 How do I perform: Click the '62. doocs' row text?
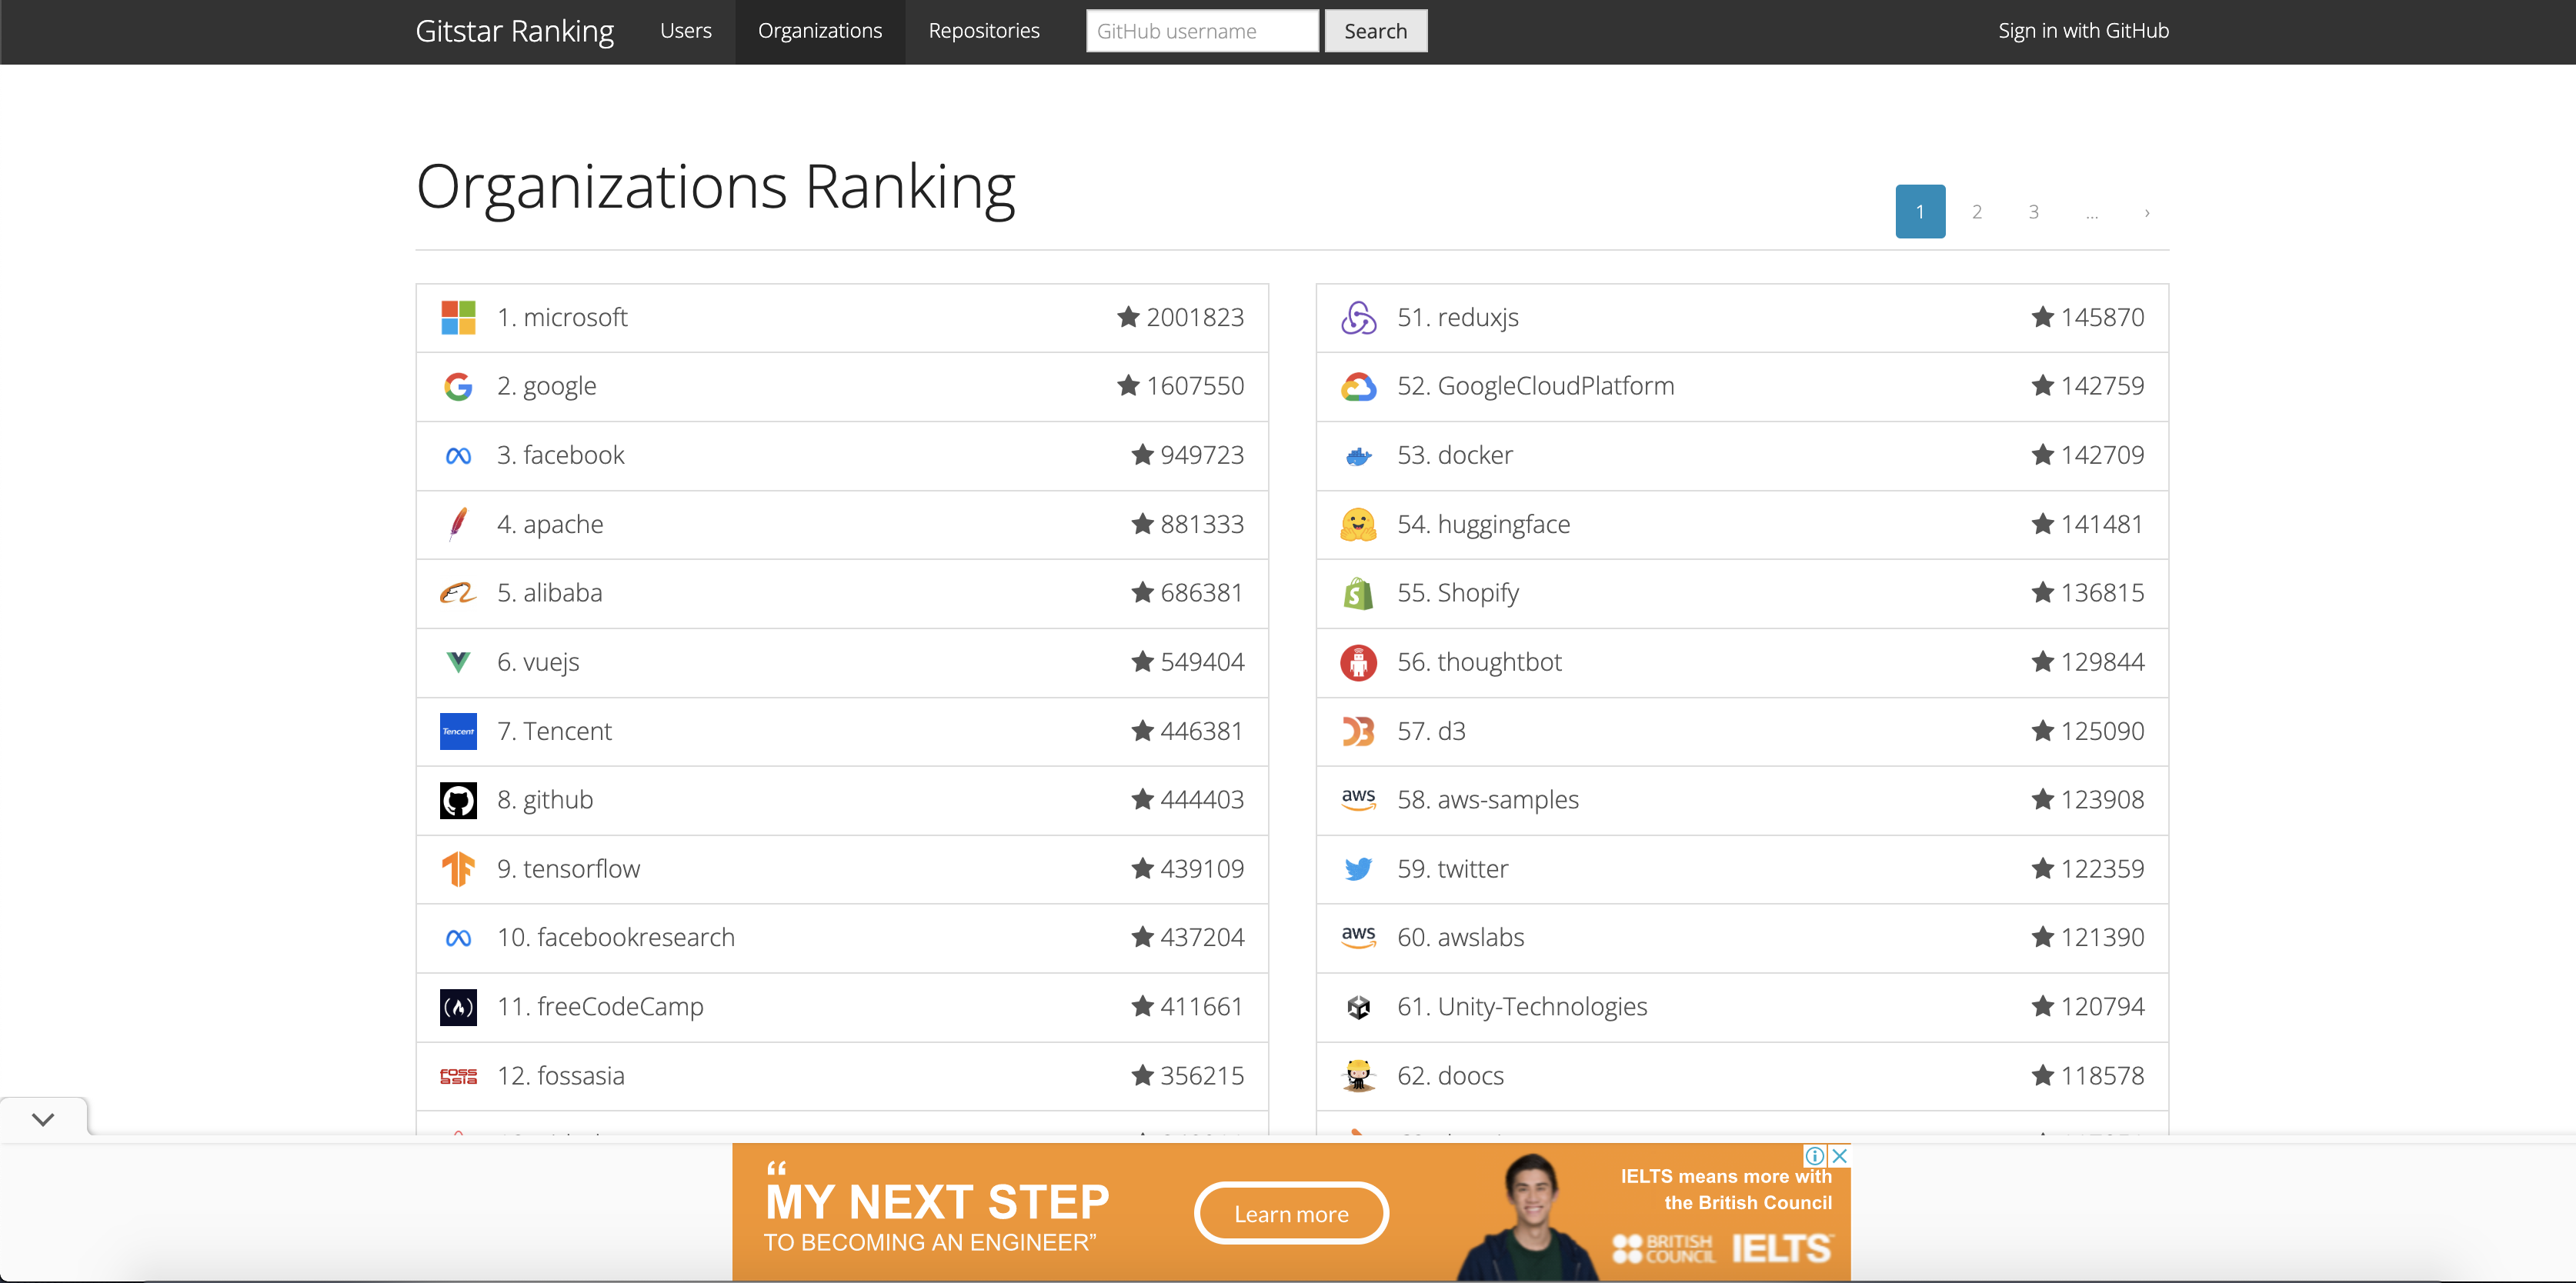coord(1450,1076)
